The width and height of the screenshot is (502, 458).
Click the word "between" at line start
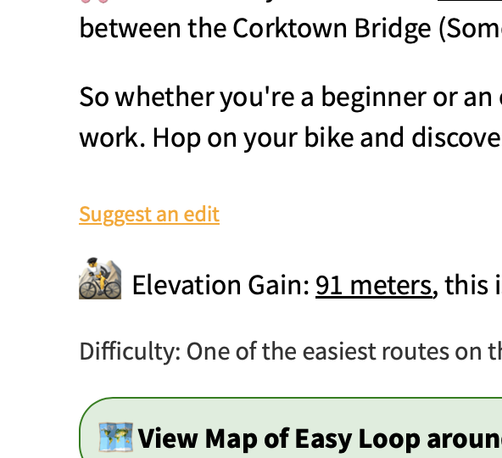pos(130,28)
